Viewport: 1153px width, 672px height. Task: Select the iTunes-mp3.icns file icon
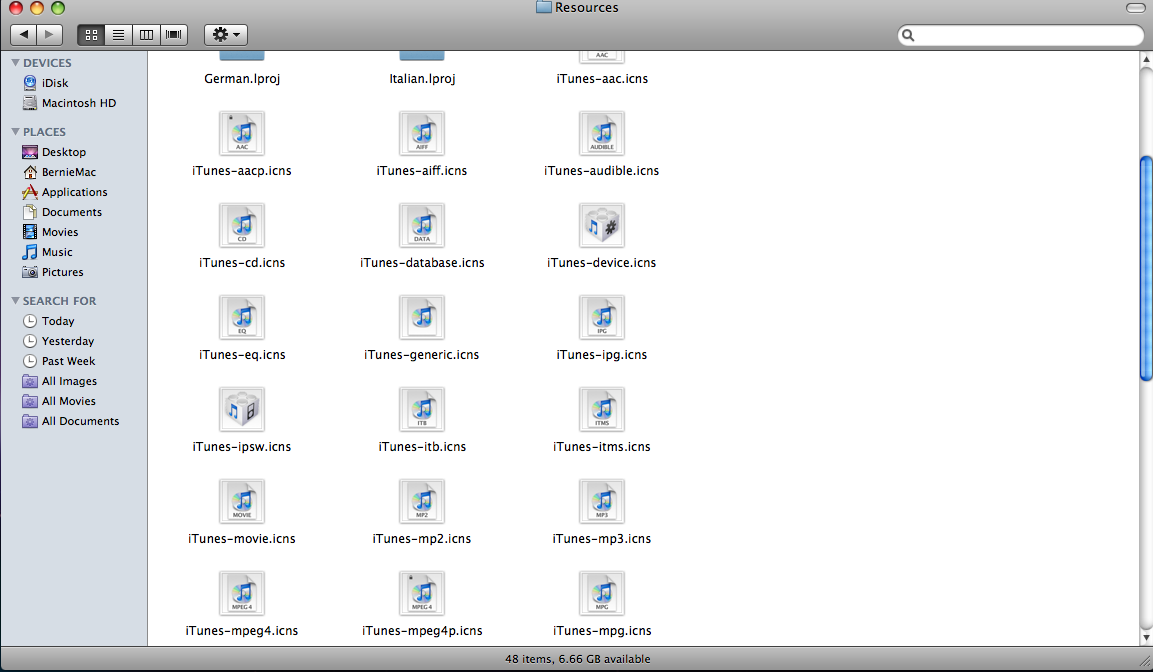click(x=602, y=501)
